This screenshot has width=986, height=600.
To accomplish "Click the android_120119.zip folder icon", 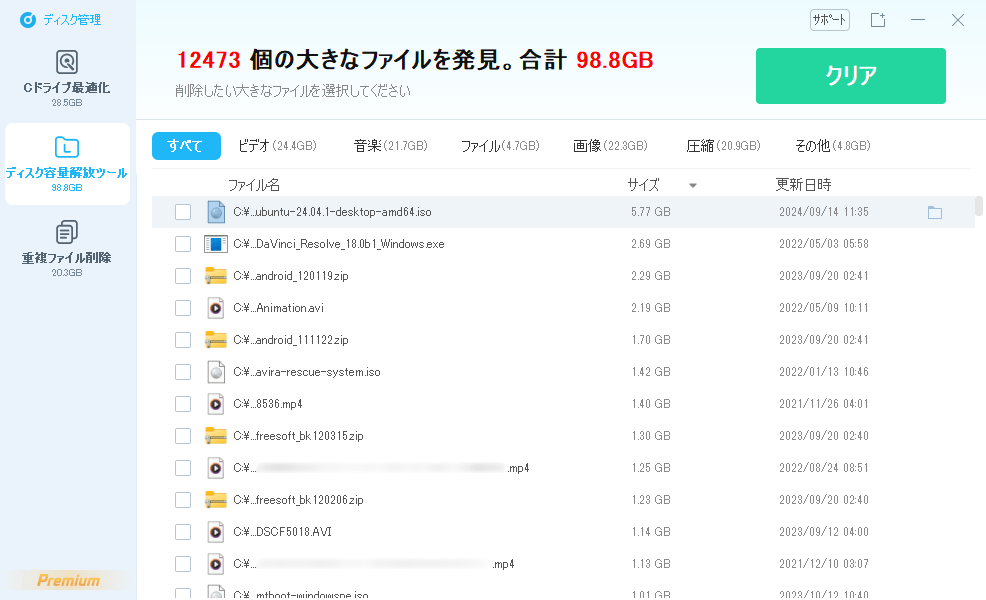I will click(216, 276).
